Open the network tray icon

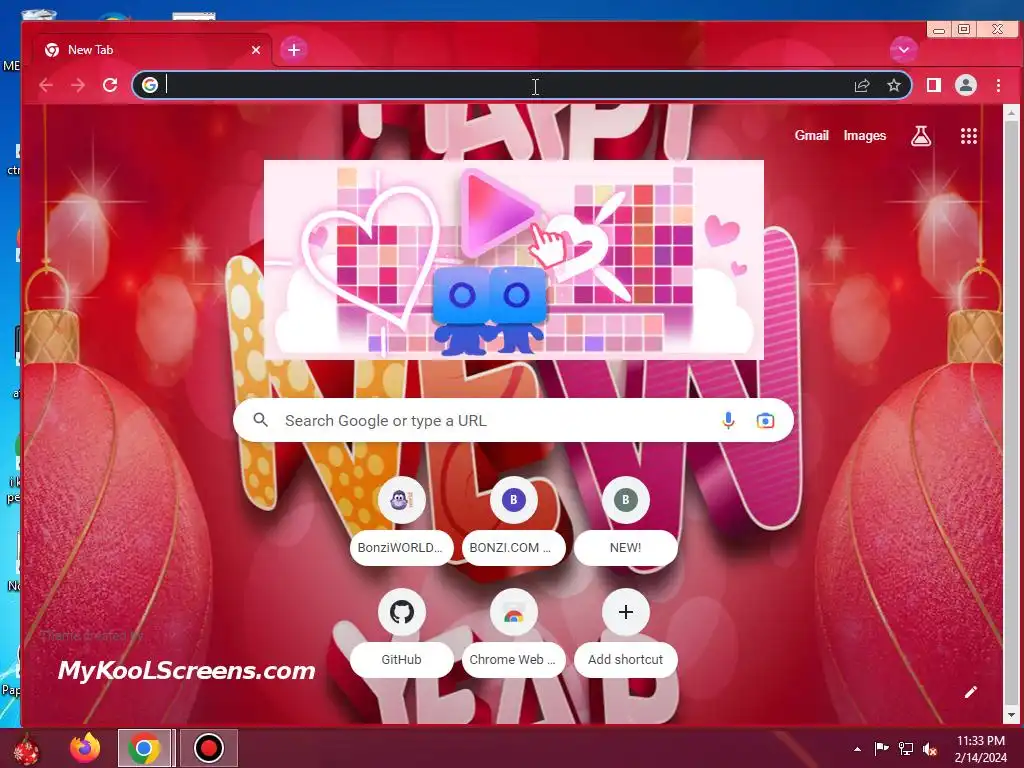click(x=906, y=749)
